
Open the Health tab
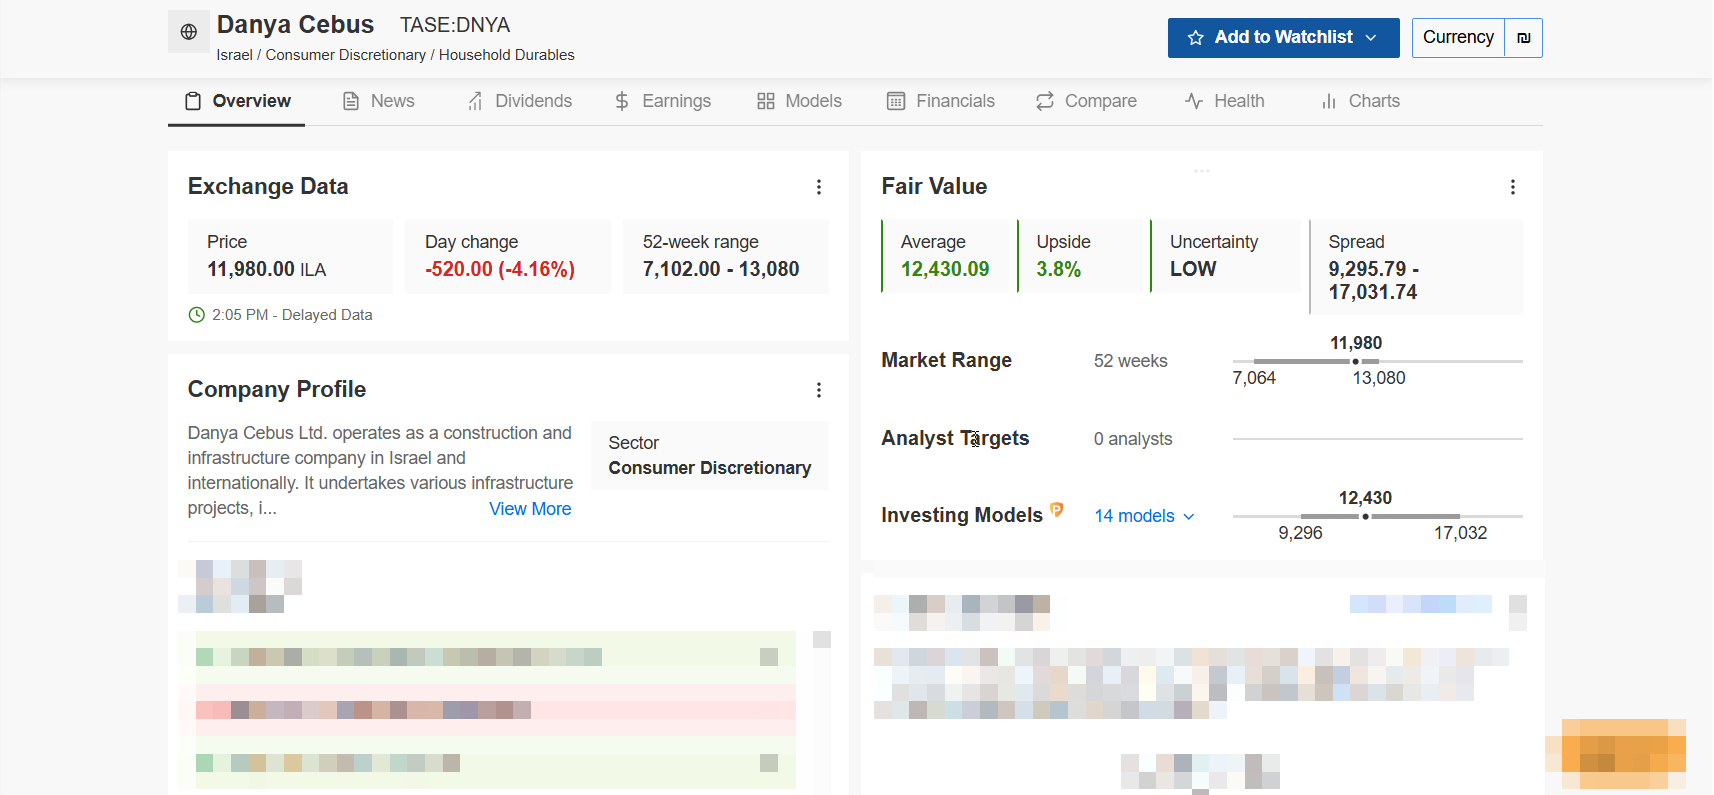point(1224,101)
